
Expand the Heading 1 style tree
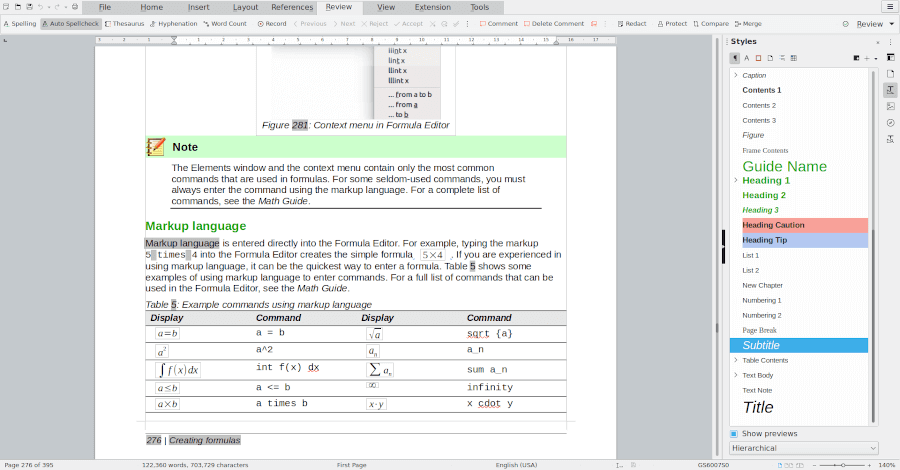[x=736, y=180]
